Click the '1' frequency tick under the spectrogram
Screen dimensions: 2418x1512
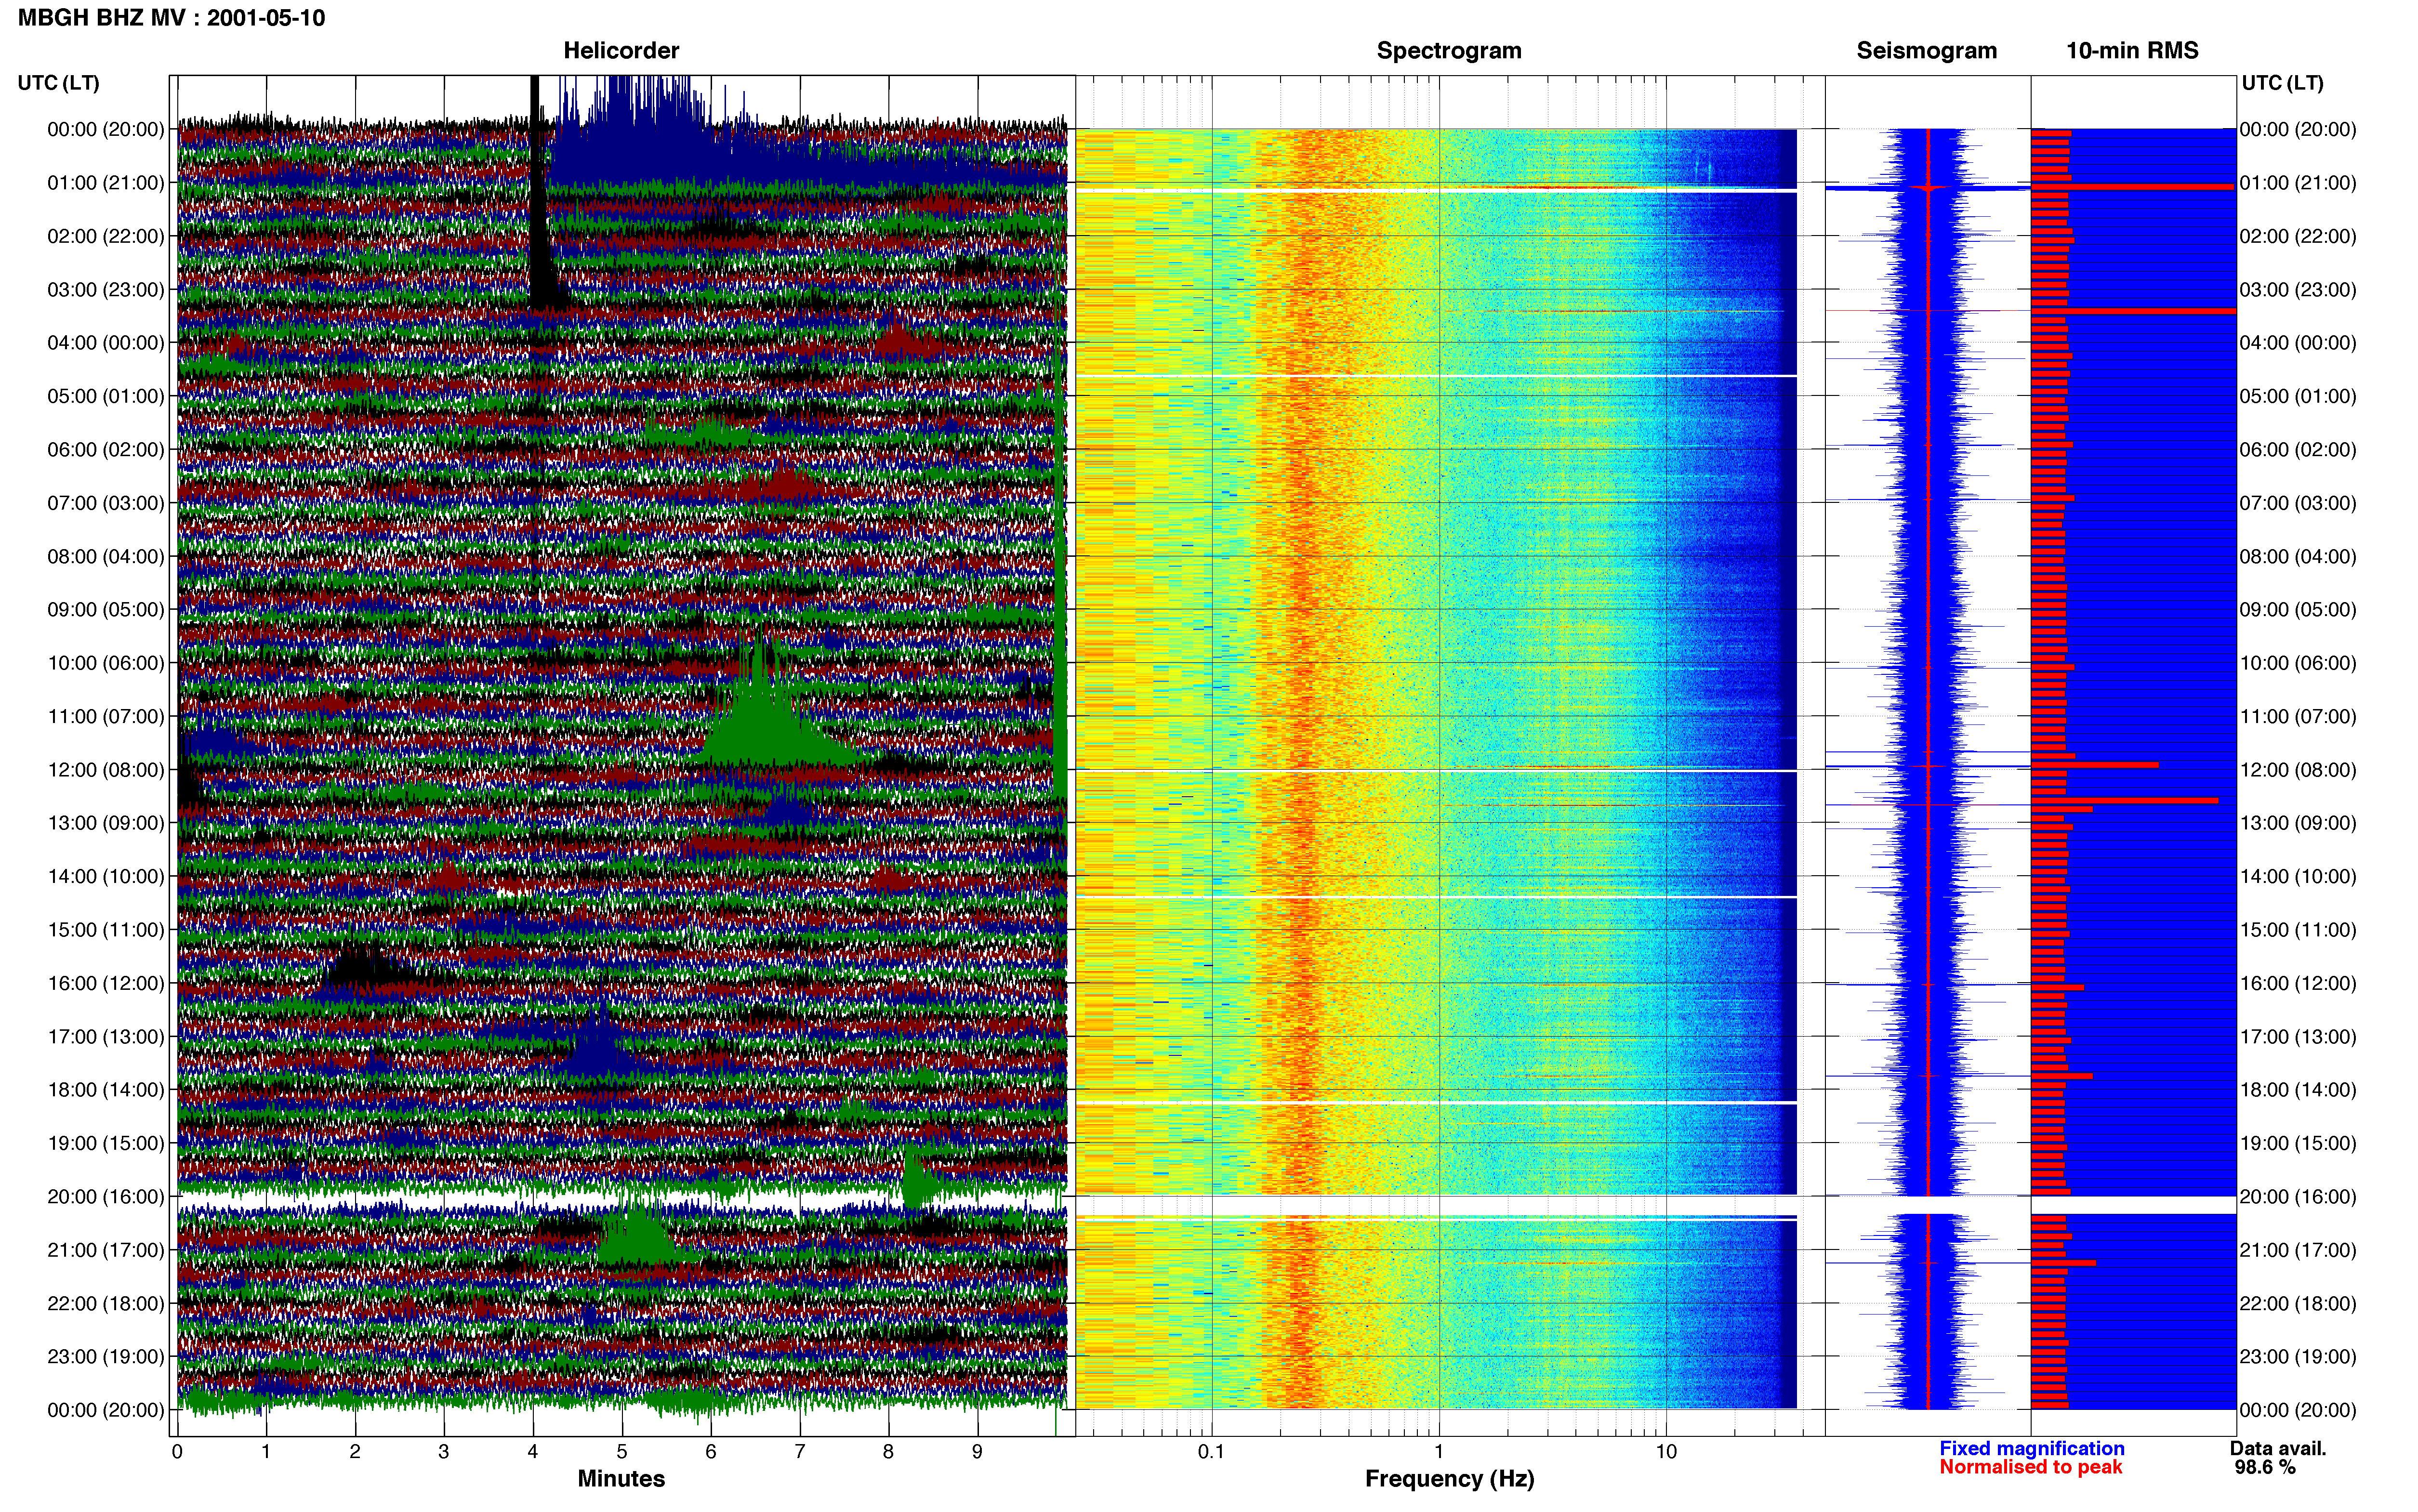(1439, 1451)
